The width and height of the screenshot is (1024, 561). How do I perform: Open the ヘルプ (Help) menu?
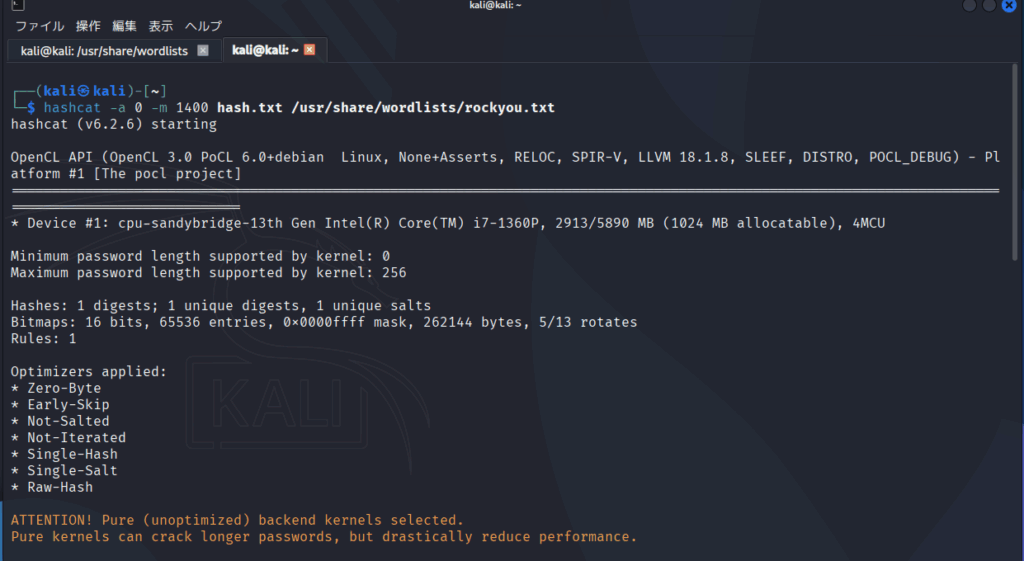[x=204, y=26]
